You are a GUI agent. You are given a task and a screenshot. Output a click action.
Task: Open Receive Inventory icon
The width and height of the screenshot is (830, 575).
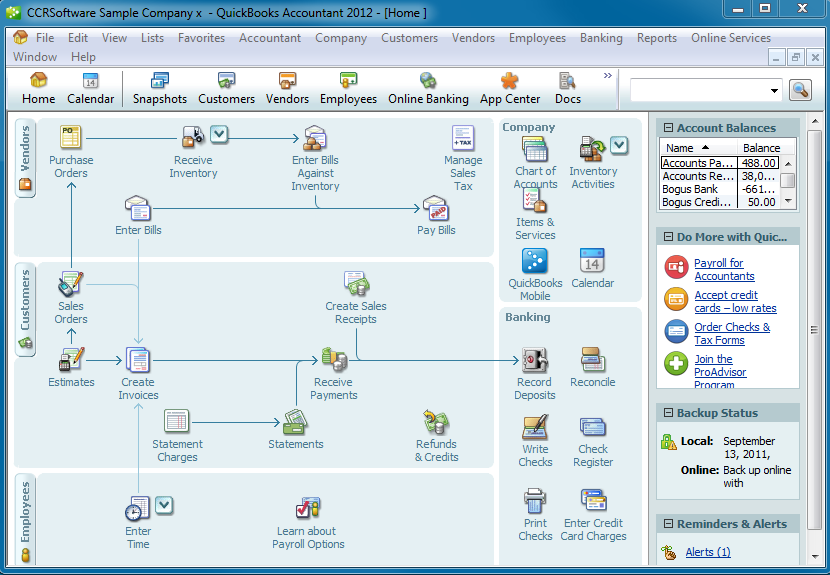point(193,137)
